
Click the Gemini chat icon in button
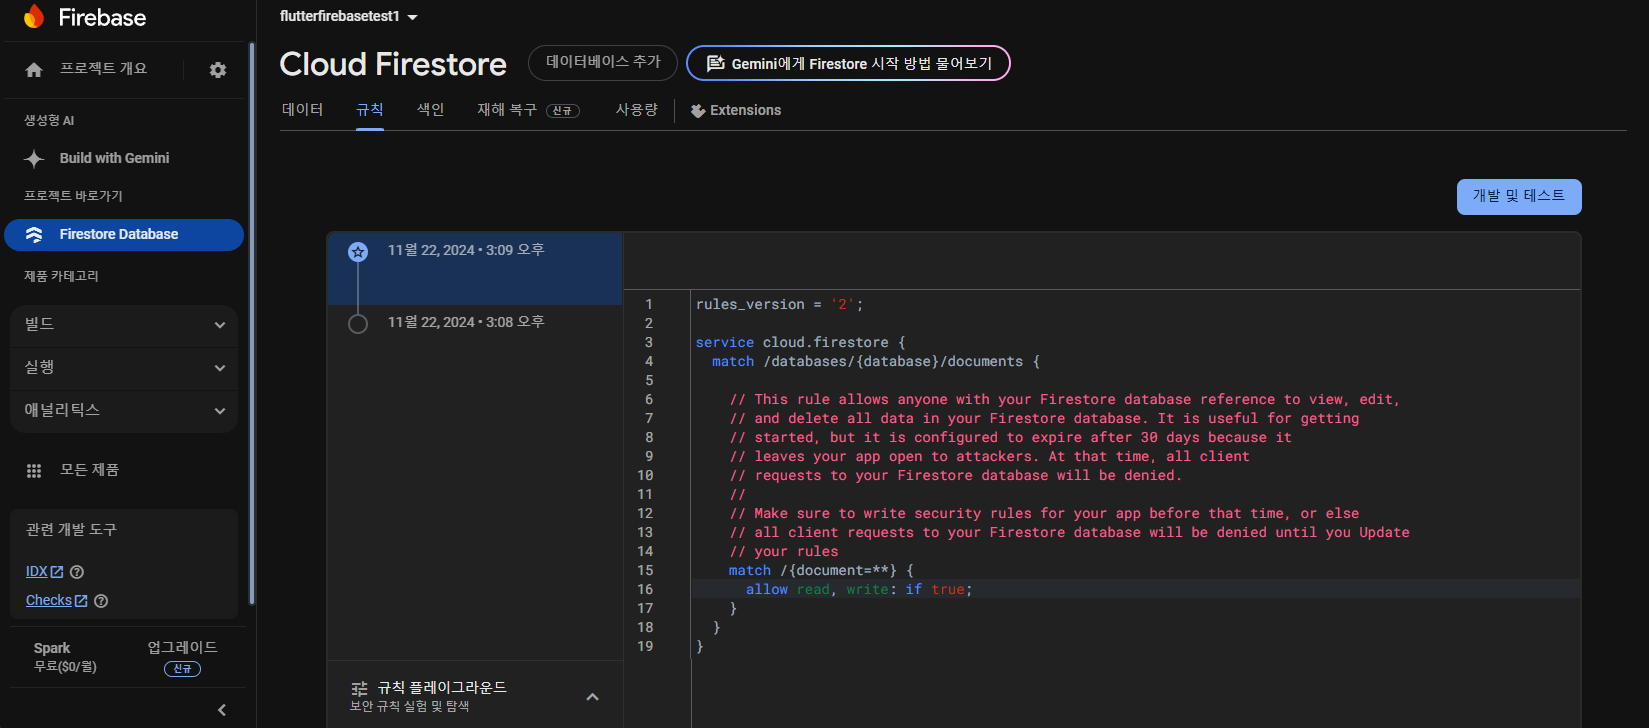tap(715, 64)
